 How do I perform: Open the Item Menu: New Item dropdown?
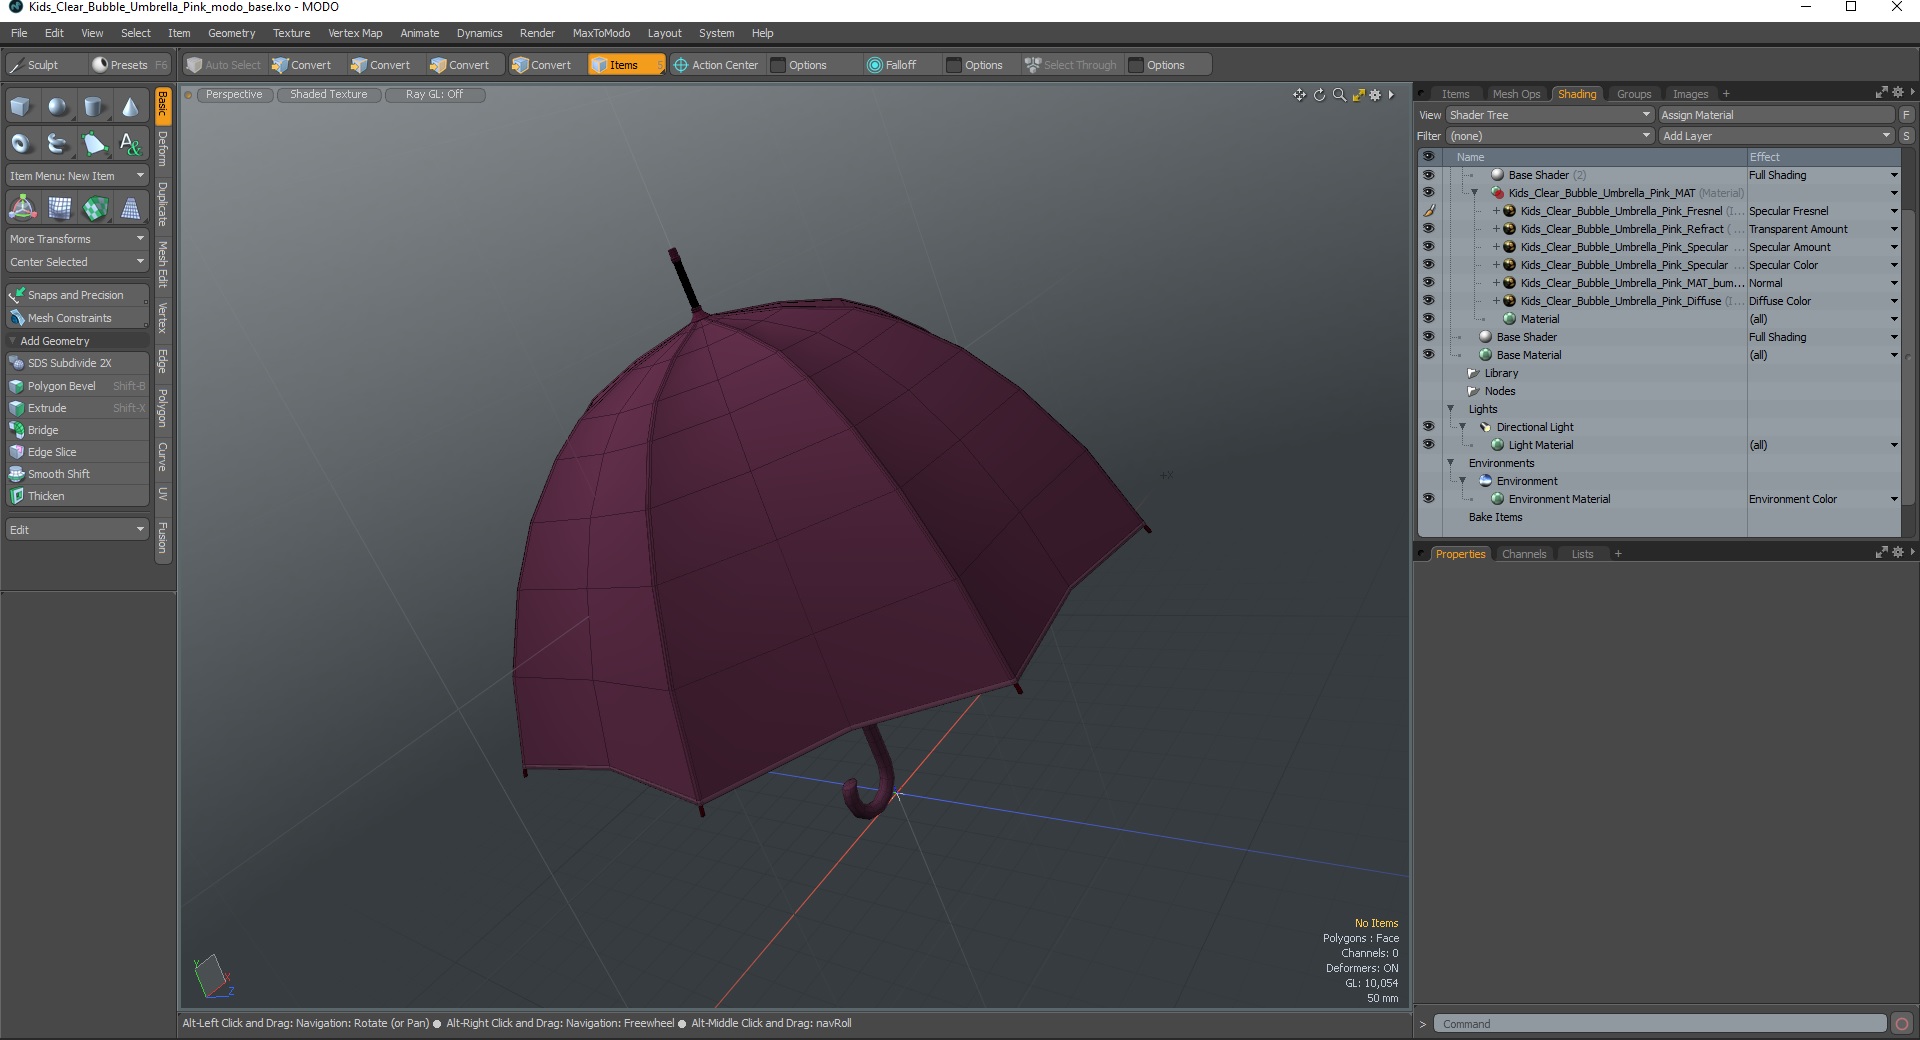pyautogui.click(x=77, y=176)
